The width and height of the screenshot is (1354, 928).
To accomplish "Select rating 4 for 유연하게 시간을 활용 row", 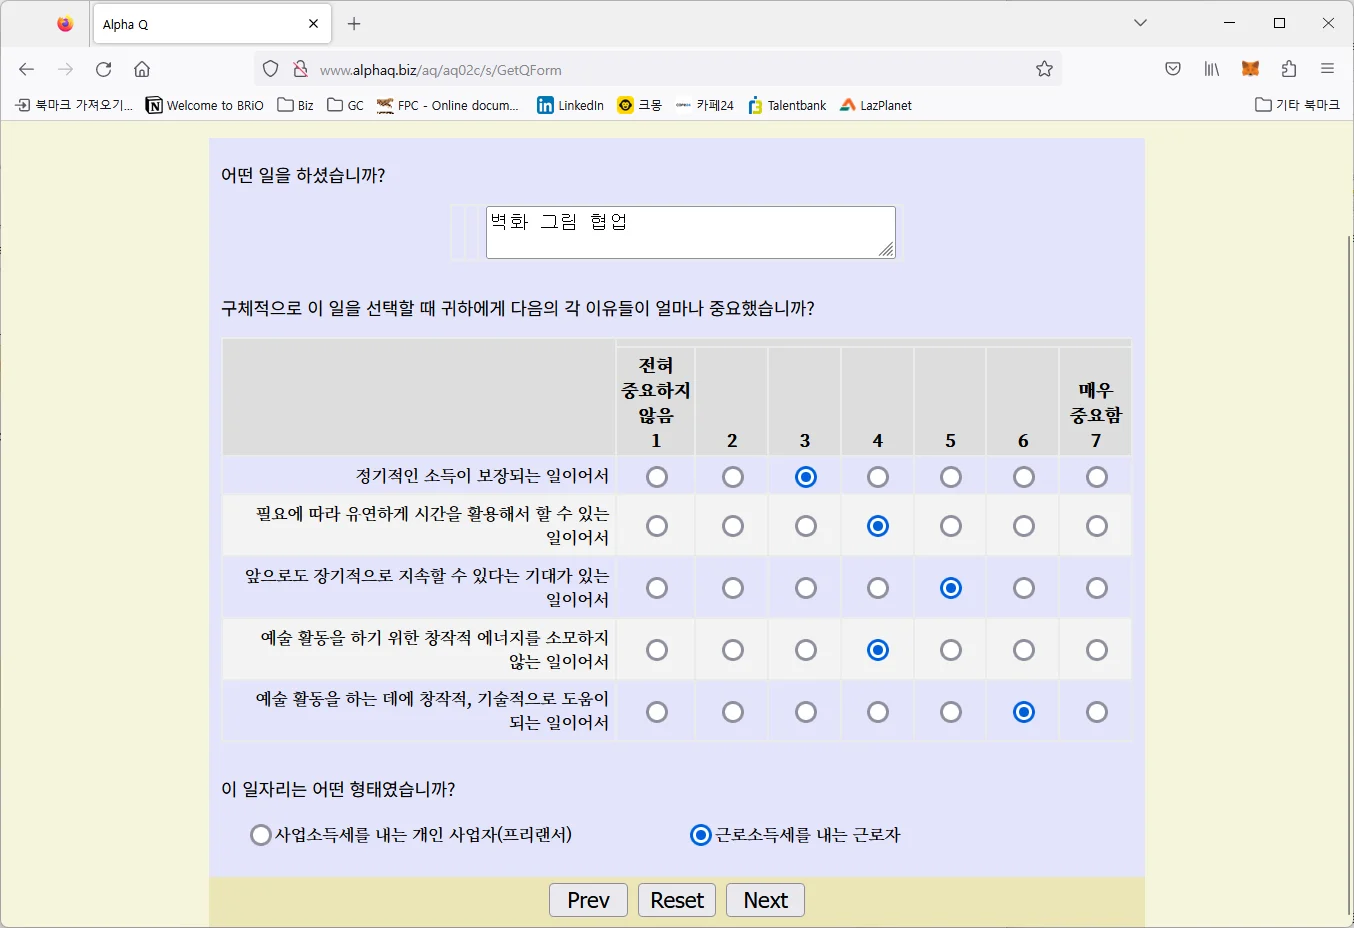I will 878,526.
